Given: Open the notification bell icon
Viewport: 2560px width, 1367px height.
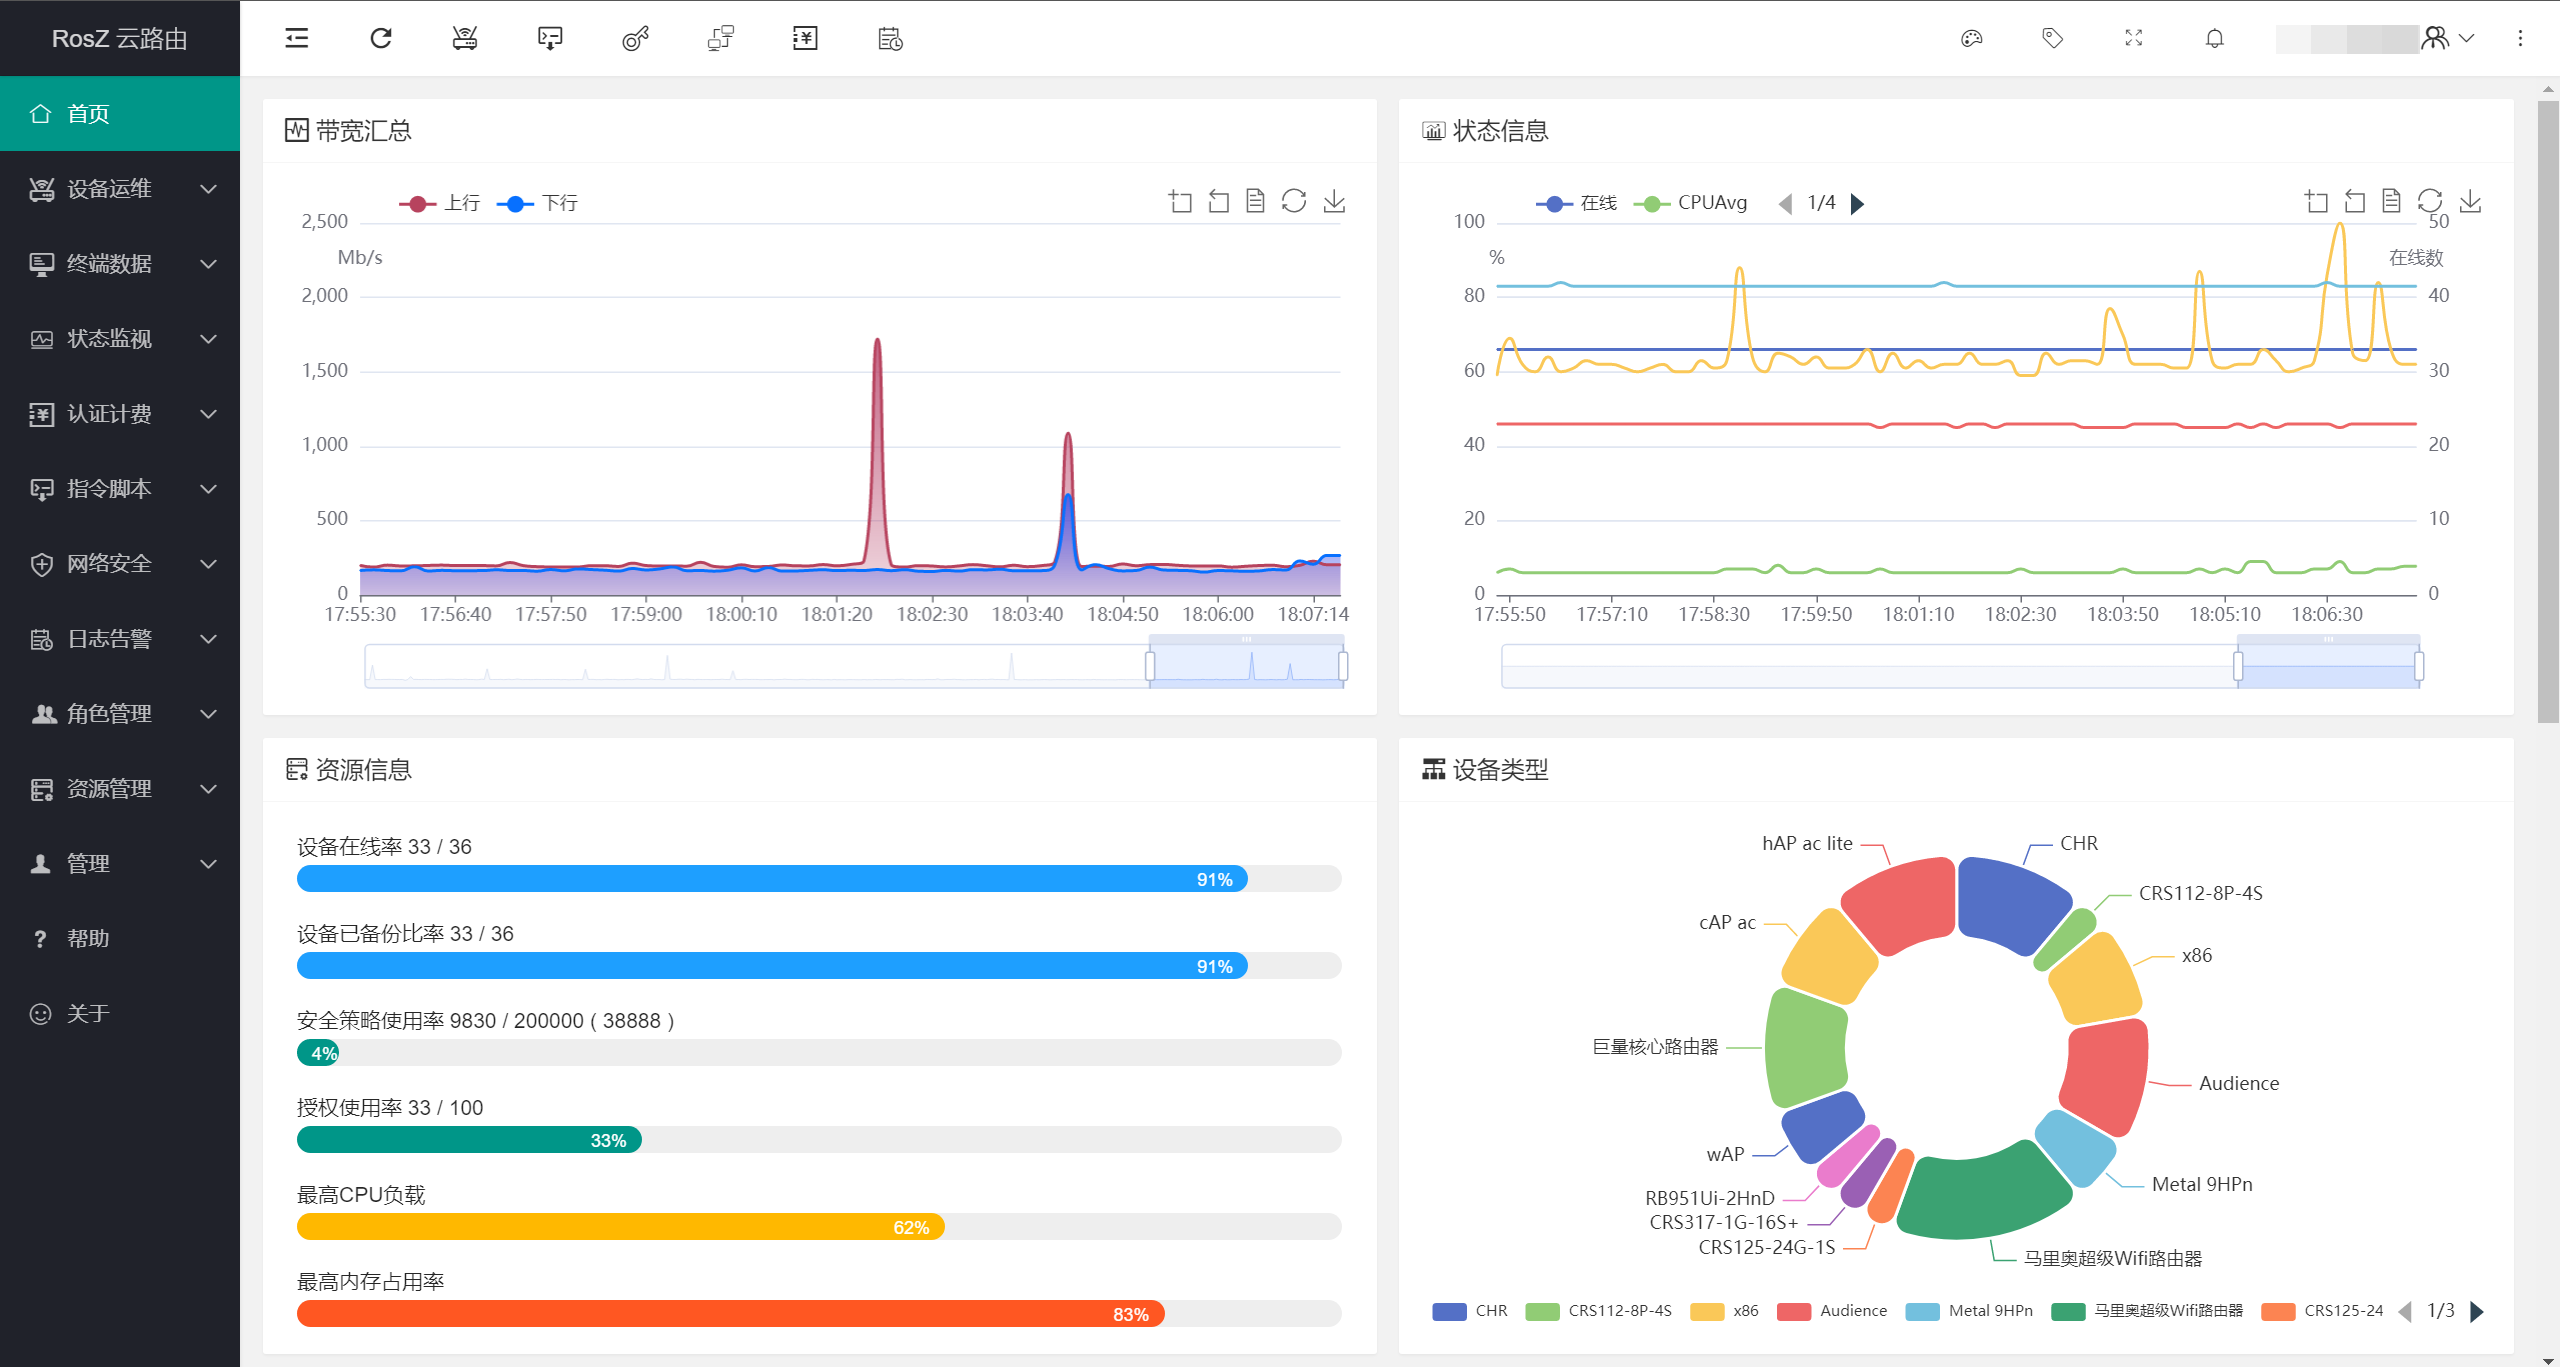Looking at the screenshot, I should [2215, 38].
